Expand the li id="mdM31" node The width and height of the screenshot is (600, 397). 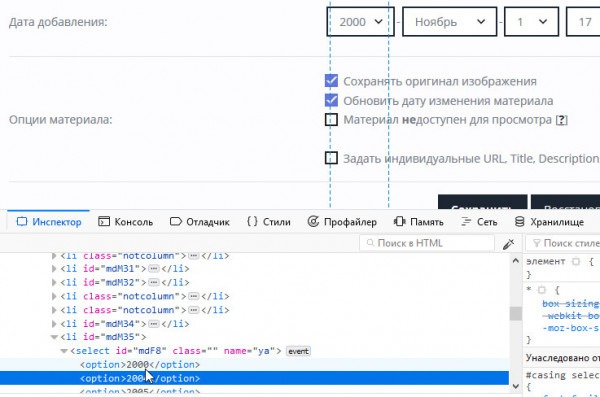pos(54,269)
